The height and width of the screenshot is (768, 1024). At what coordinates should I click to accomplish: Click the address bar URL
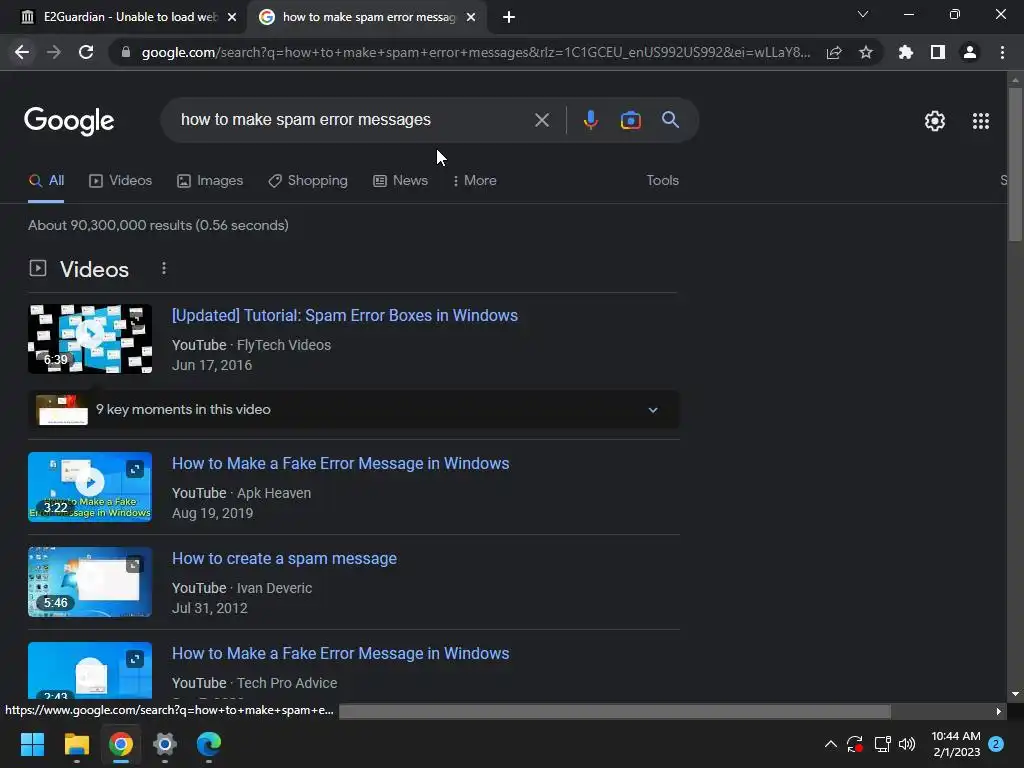476,52
